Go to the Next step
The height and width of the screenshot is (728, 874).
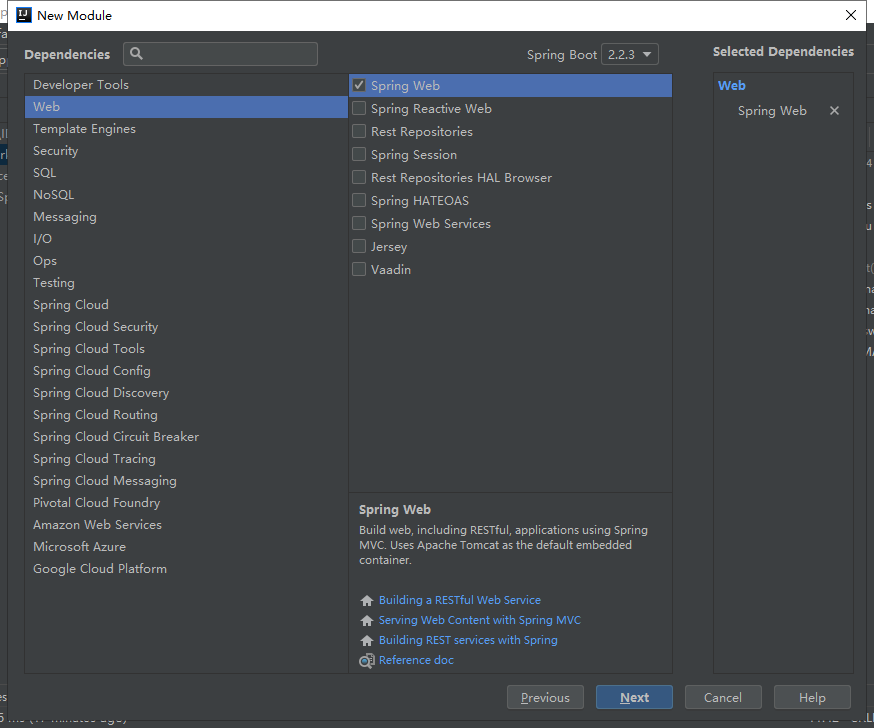pos(634,697)
